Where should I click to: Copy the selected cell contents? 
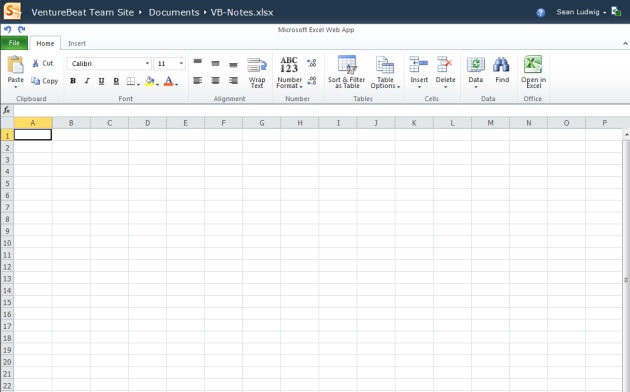coord(45,81)
